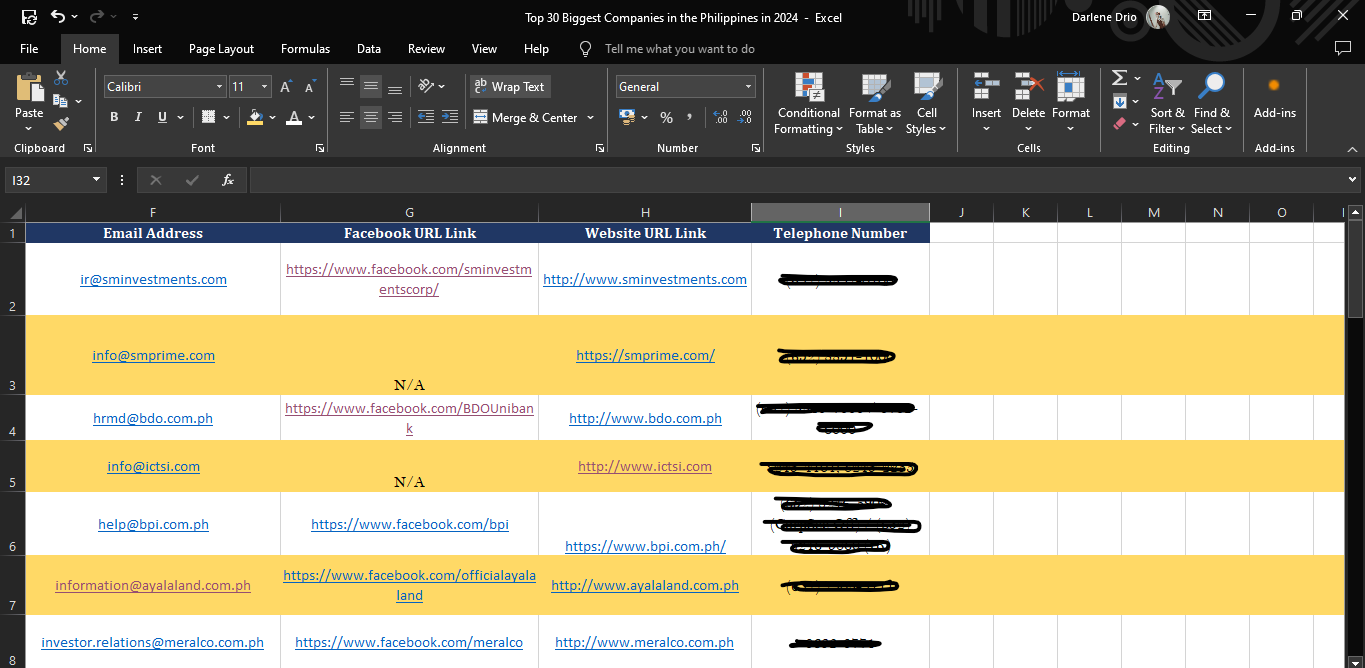
Task: Open the Add-ins button
Action: (1274, 99)
